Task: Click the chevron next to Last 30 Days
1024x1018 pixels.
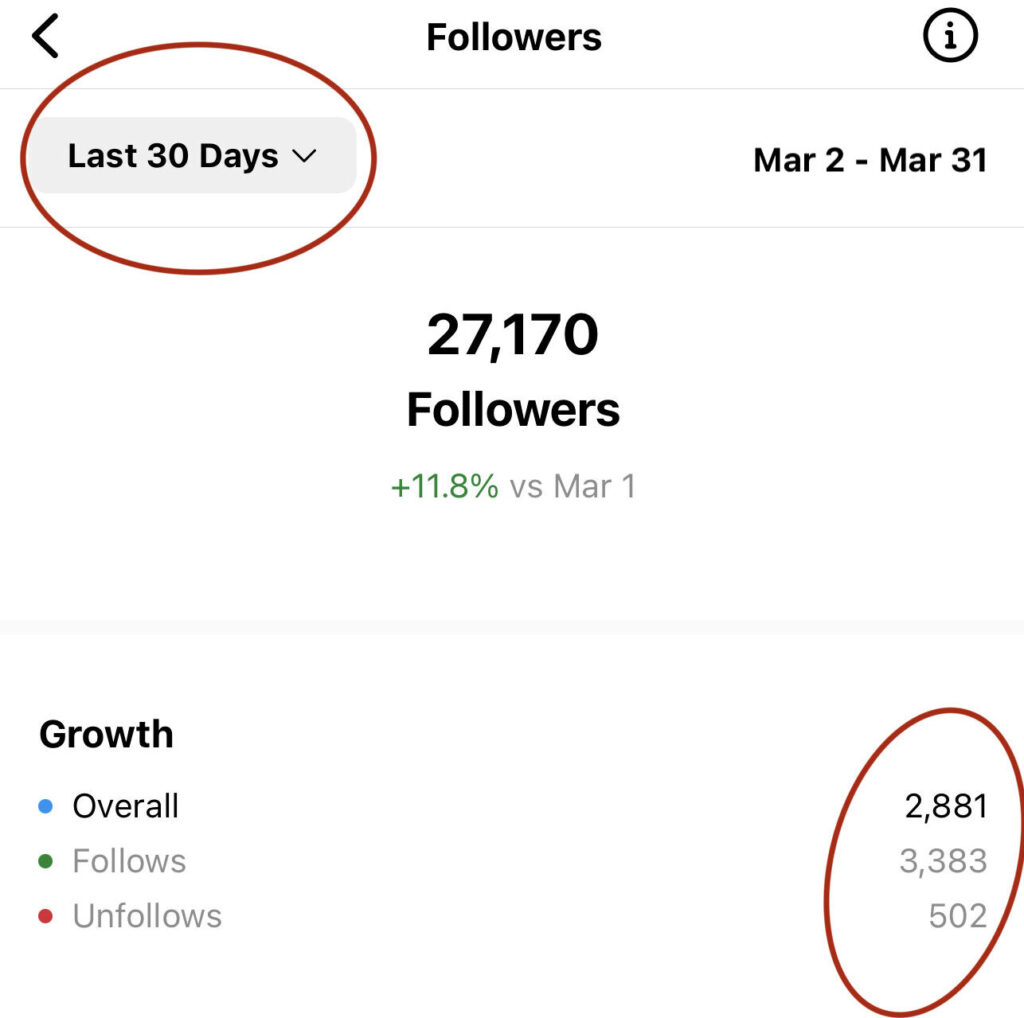Action: [304, 156]
